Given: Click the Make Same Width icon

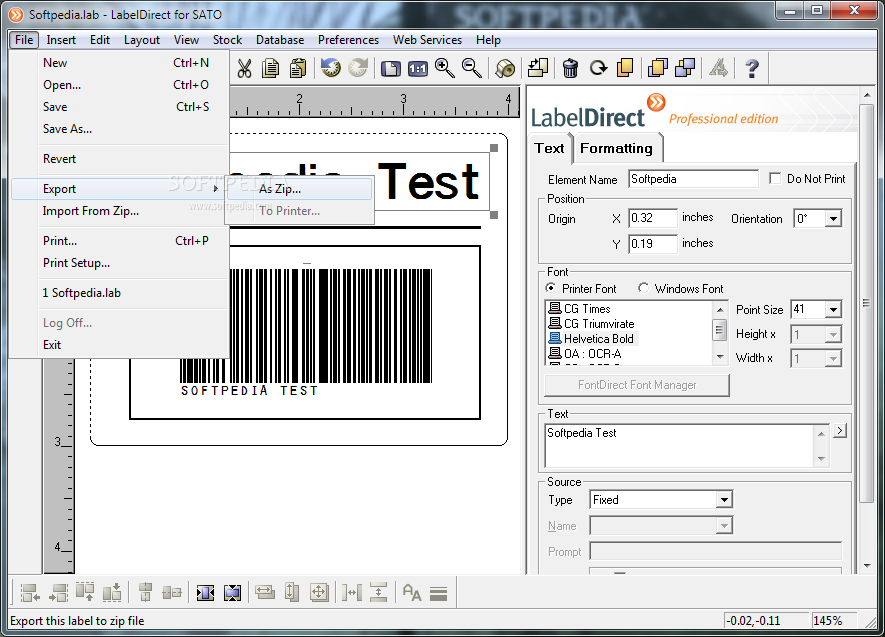Looking at the screenshot, I should coord(265,592).
